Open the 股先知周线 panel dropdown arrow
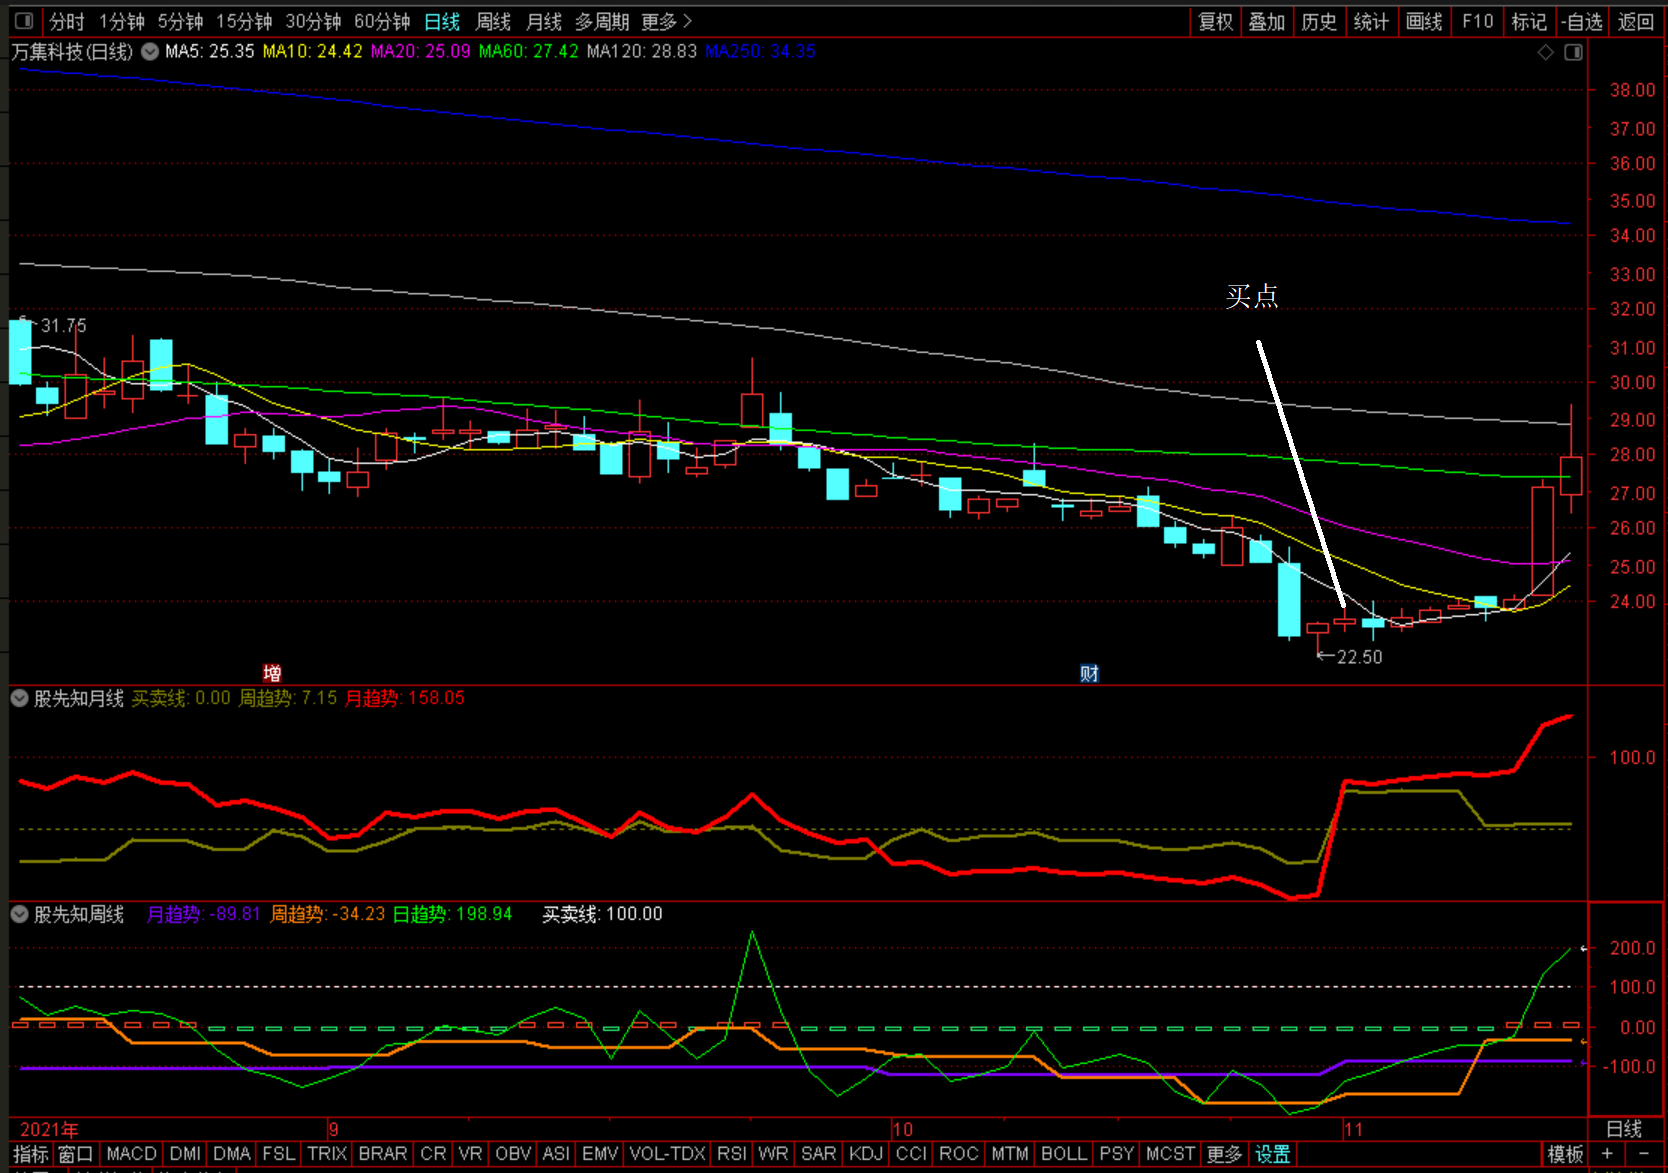1668x1173 pixels. click(19, 914)
